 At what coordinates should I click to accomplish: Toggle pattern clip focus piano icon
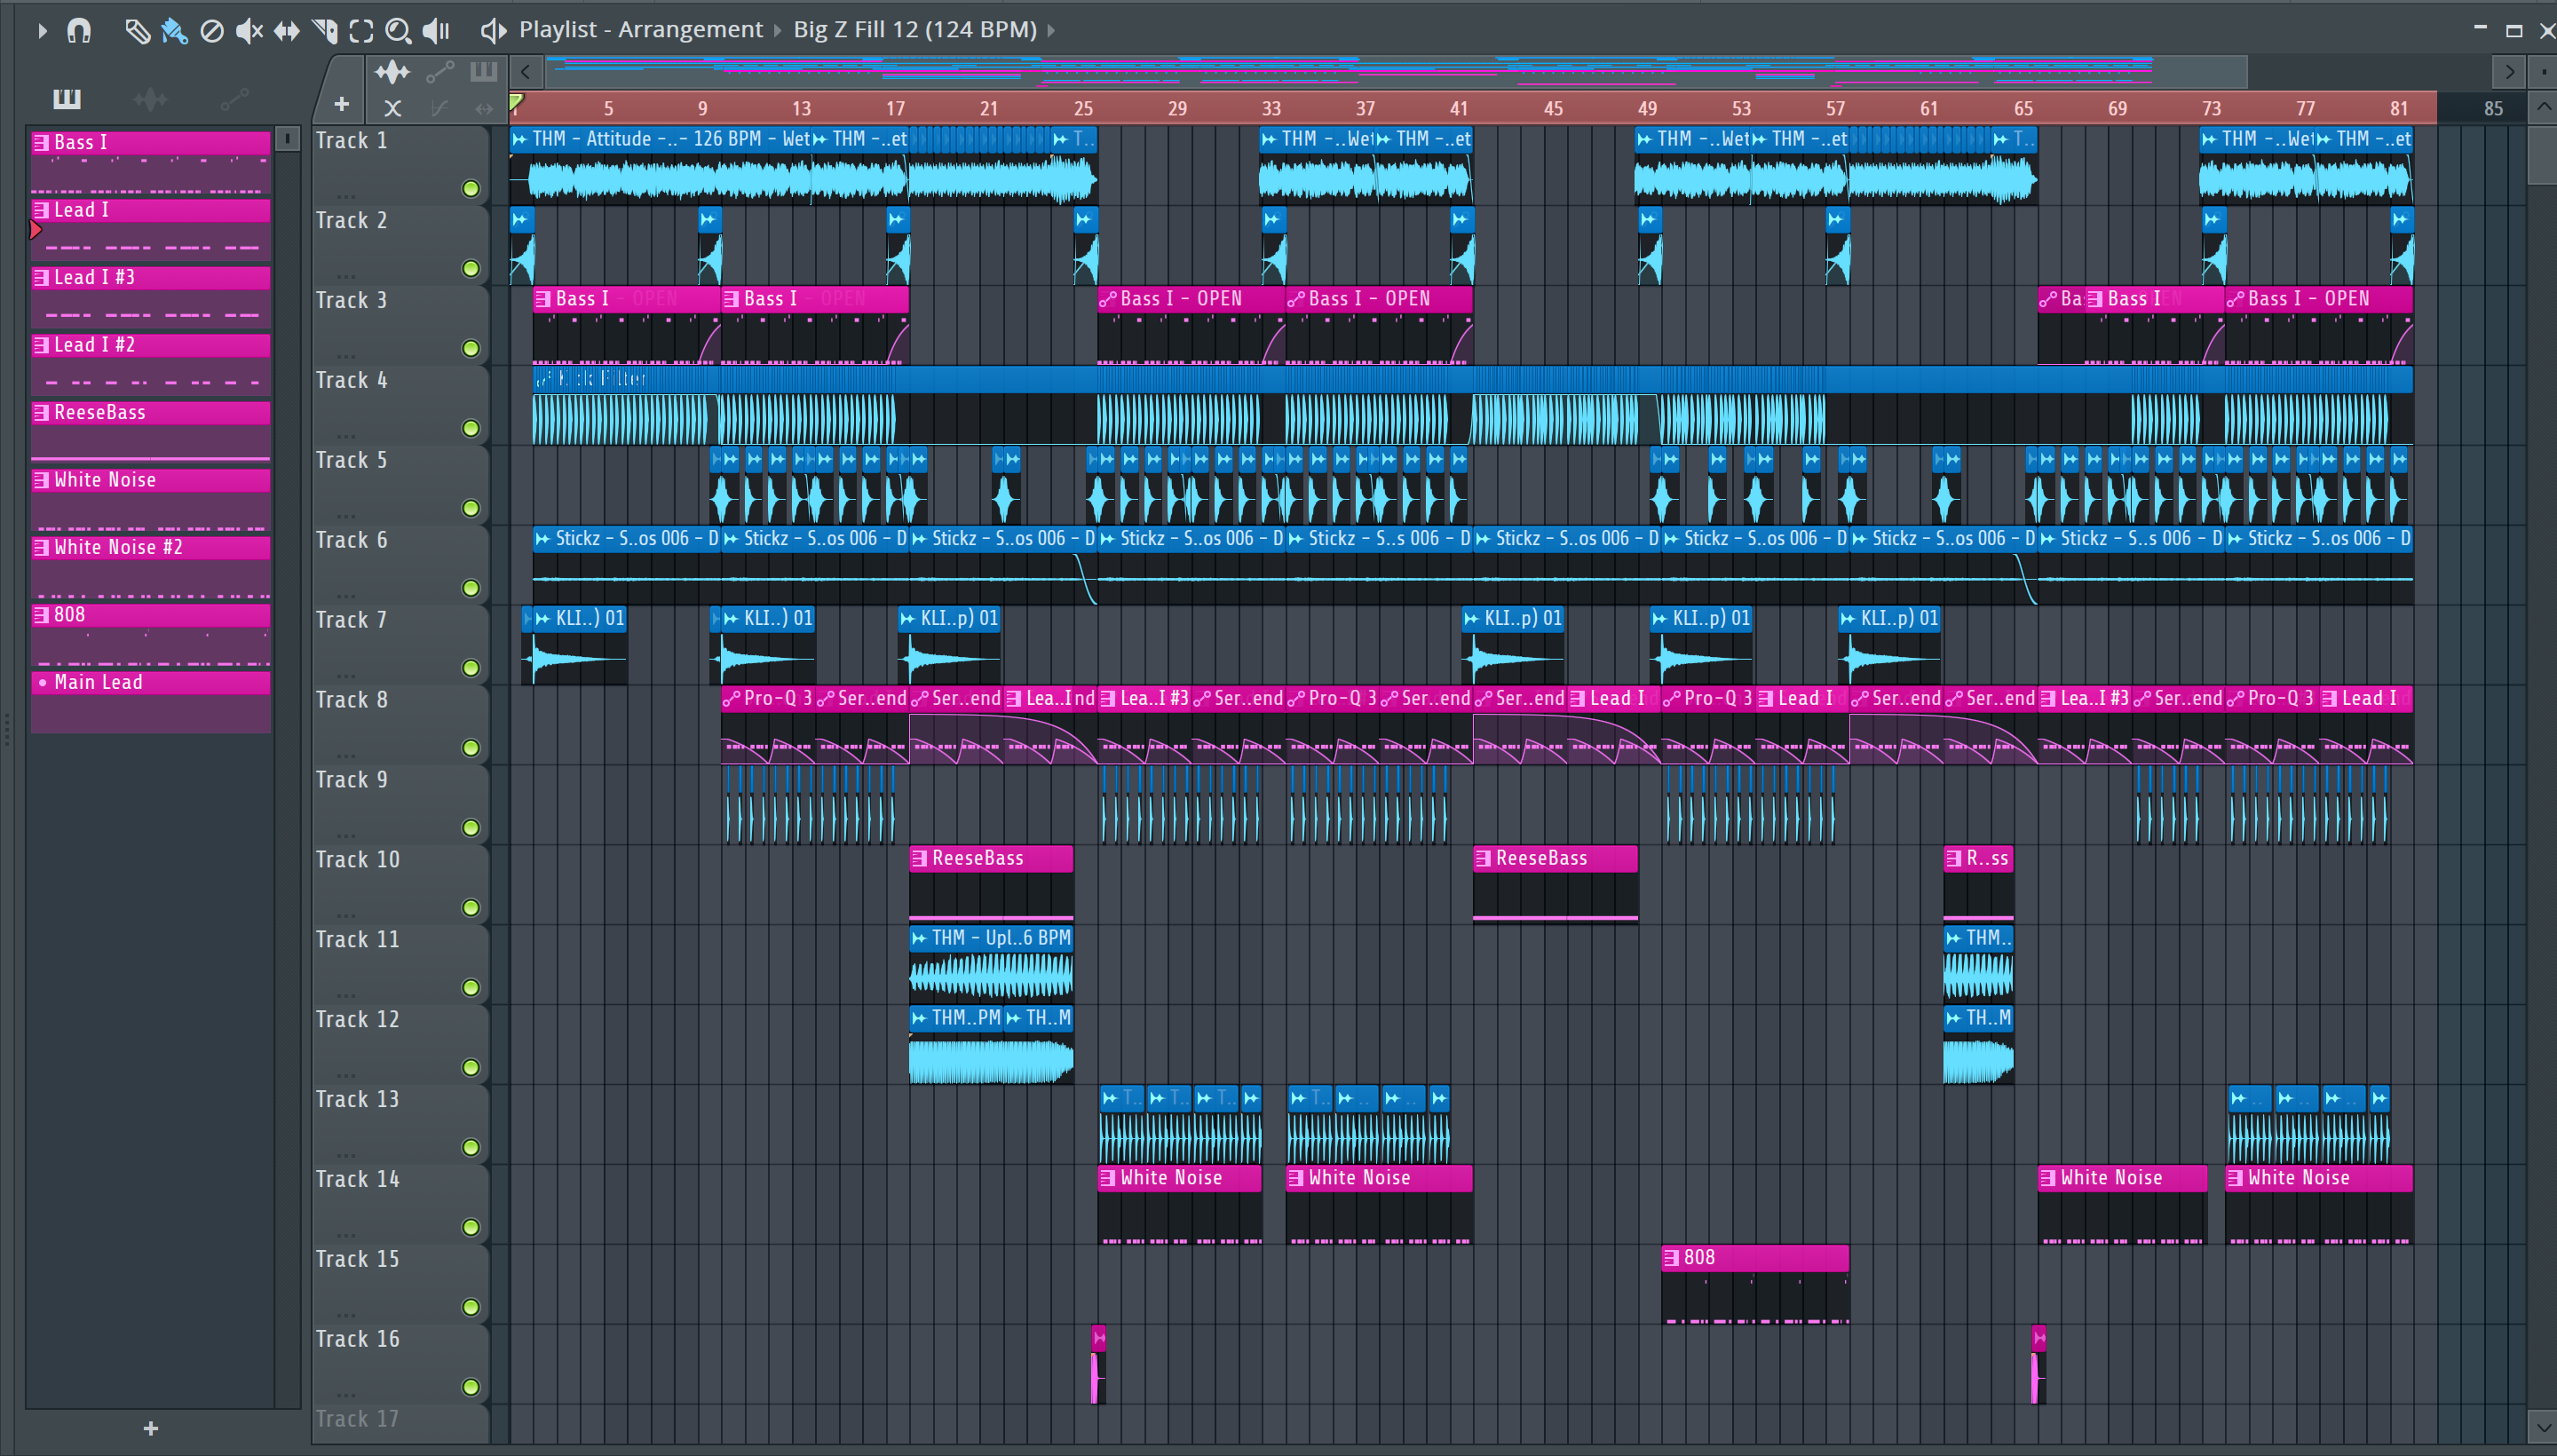[484, 71]
